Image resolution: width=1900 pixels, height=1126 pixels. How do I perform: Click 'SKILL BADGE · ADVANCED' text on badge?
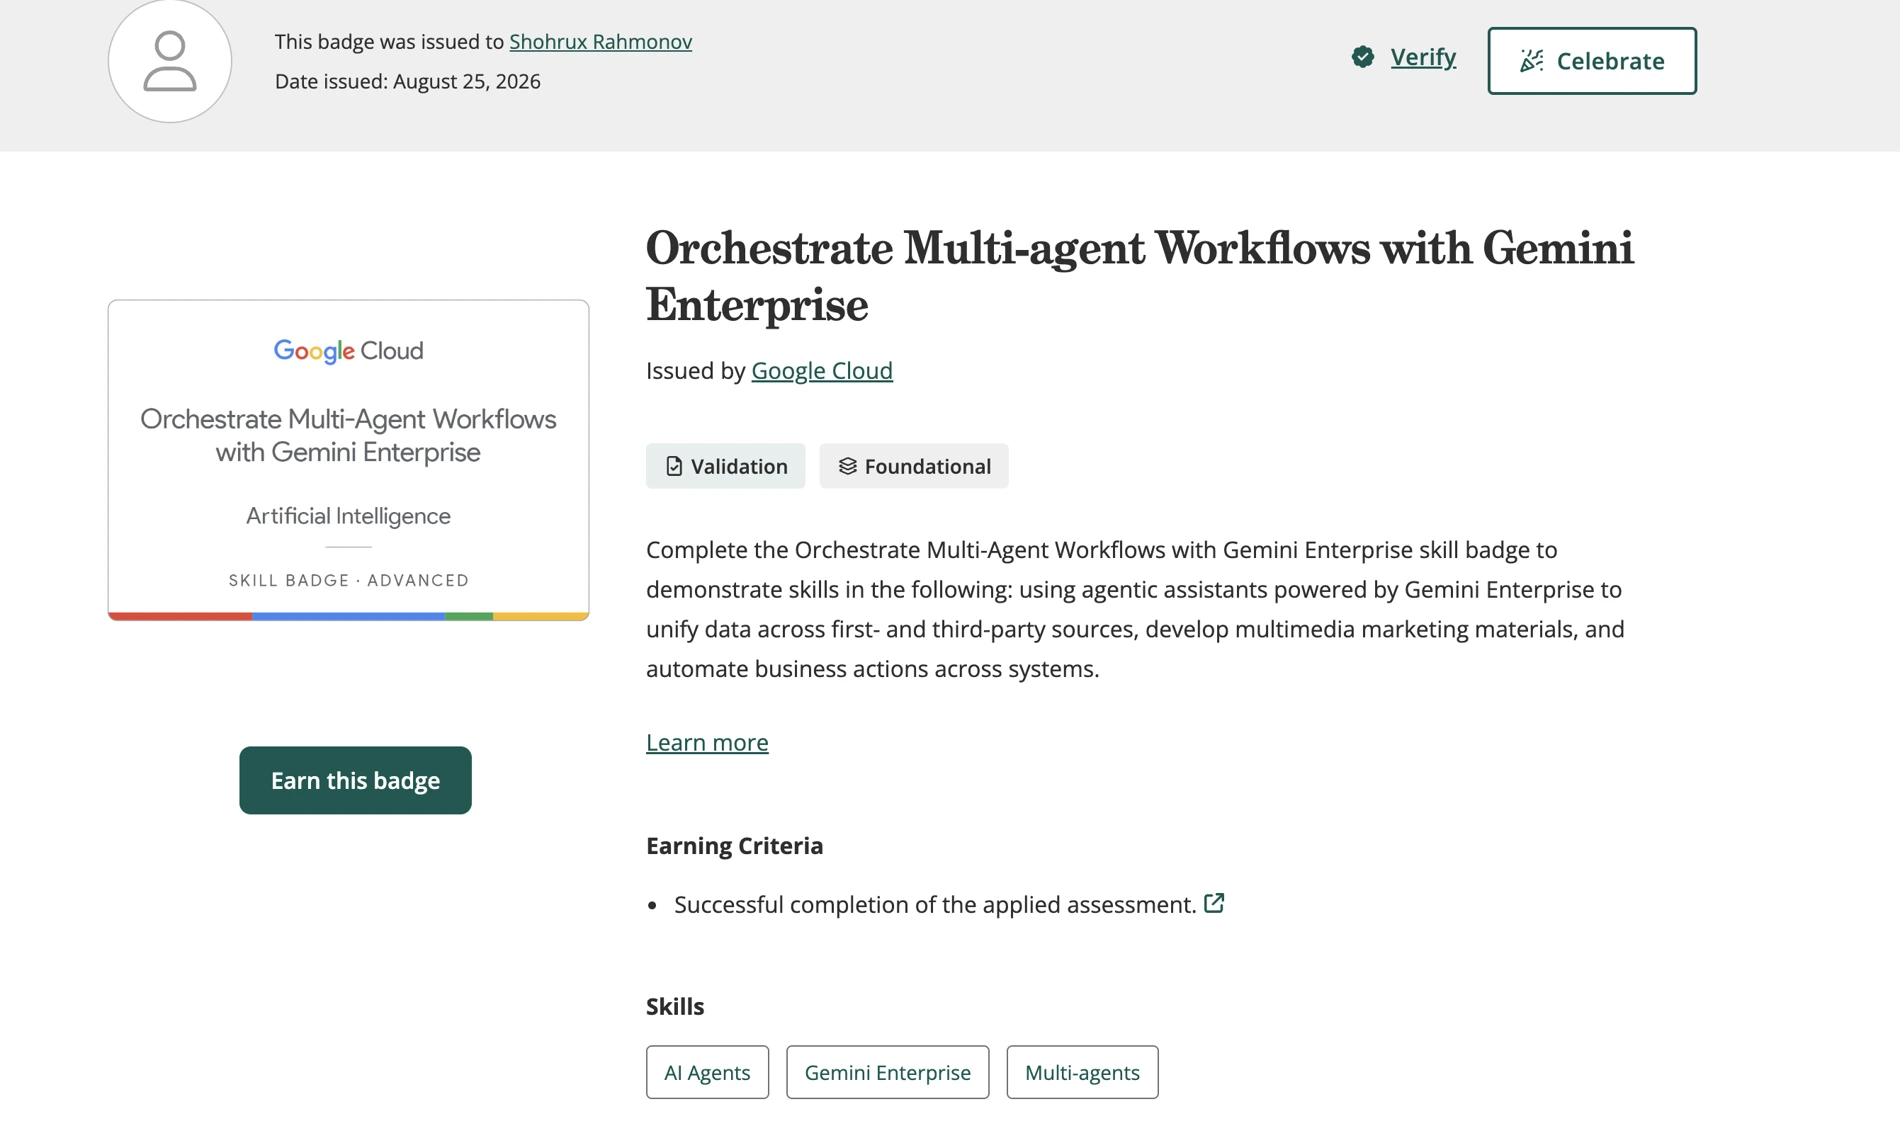coord(348,580)
